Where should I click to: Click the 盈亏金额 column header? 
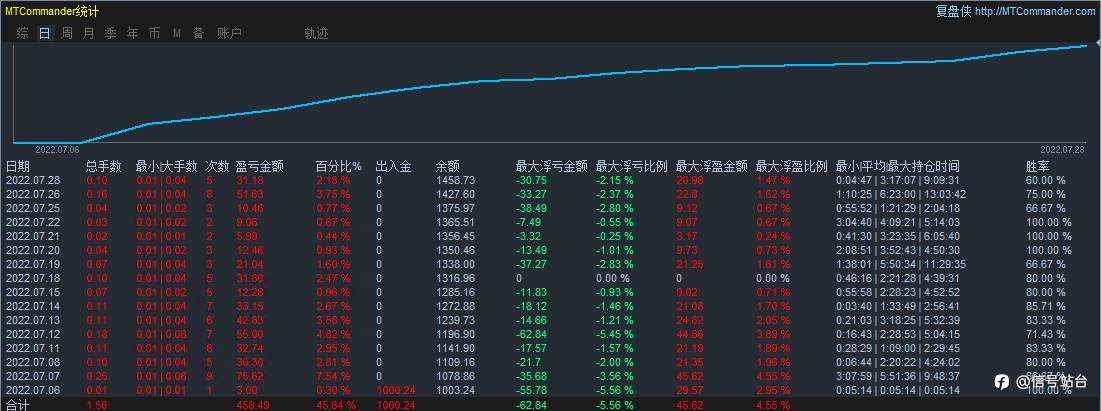pyautogui.click(x=259, y=166)
